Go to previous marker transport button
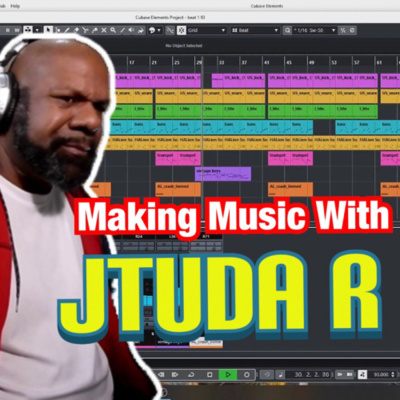The image size is (400, 400). (x=160, y=375)
